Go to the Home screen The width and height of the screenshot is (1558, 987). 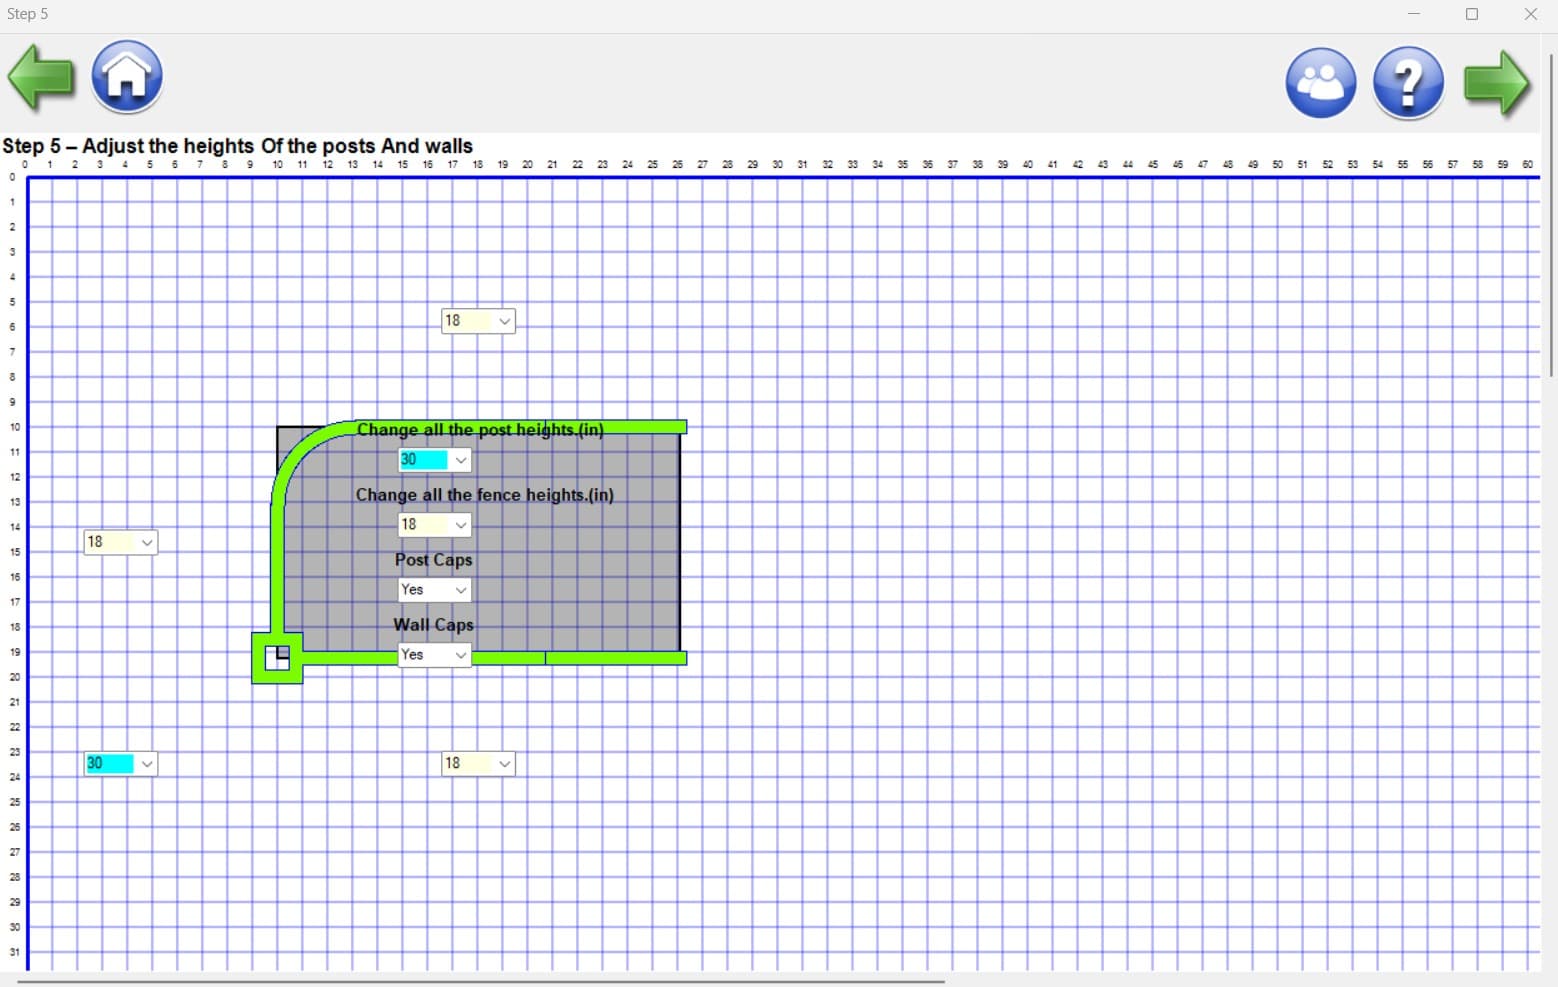pyautogui.click(x=127, y=77)
